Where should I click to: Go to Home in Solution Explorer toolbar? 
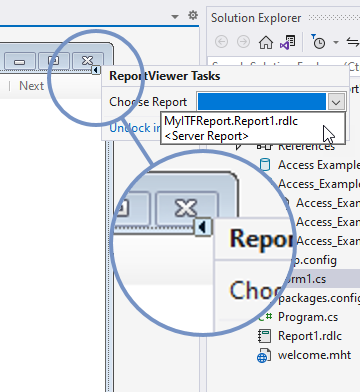coord(266,42)
